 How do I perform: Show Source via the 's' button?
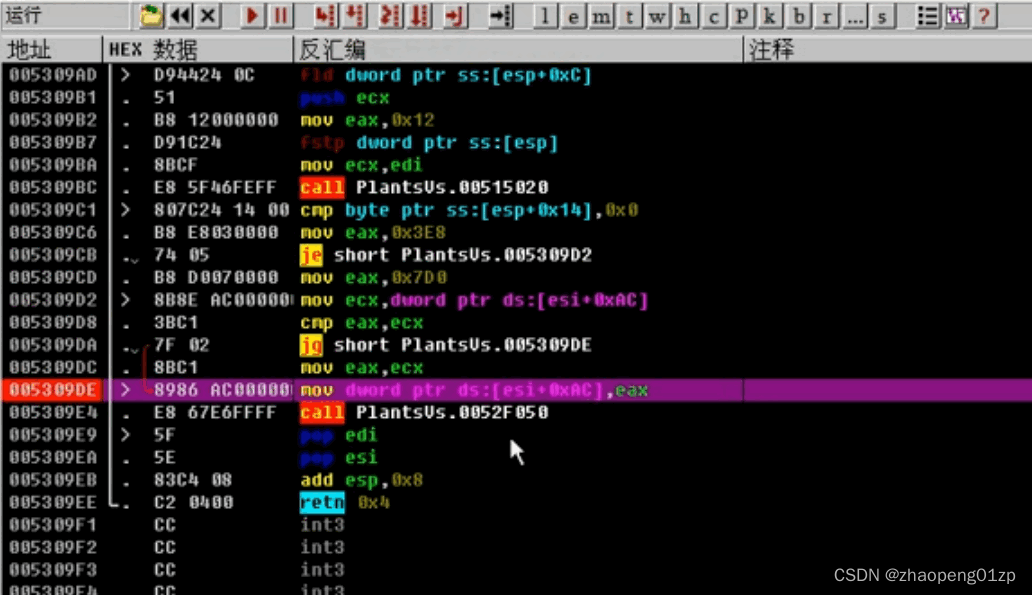click(x=882, y=16)
